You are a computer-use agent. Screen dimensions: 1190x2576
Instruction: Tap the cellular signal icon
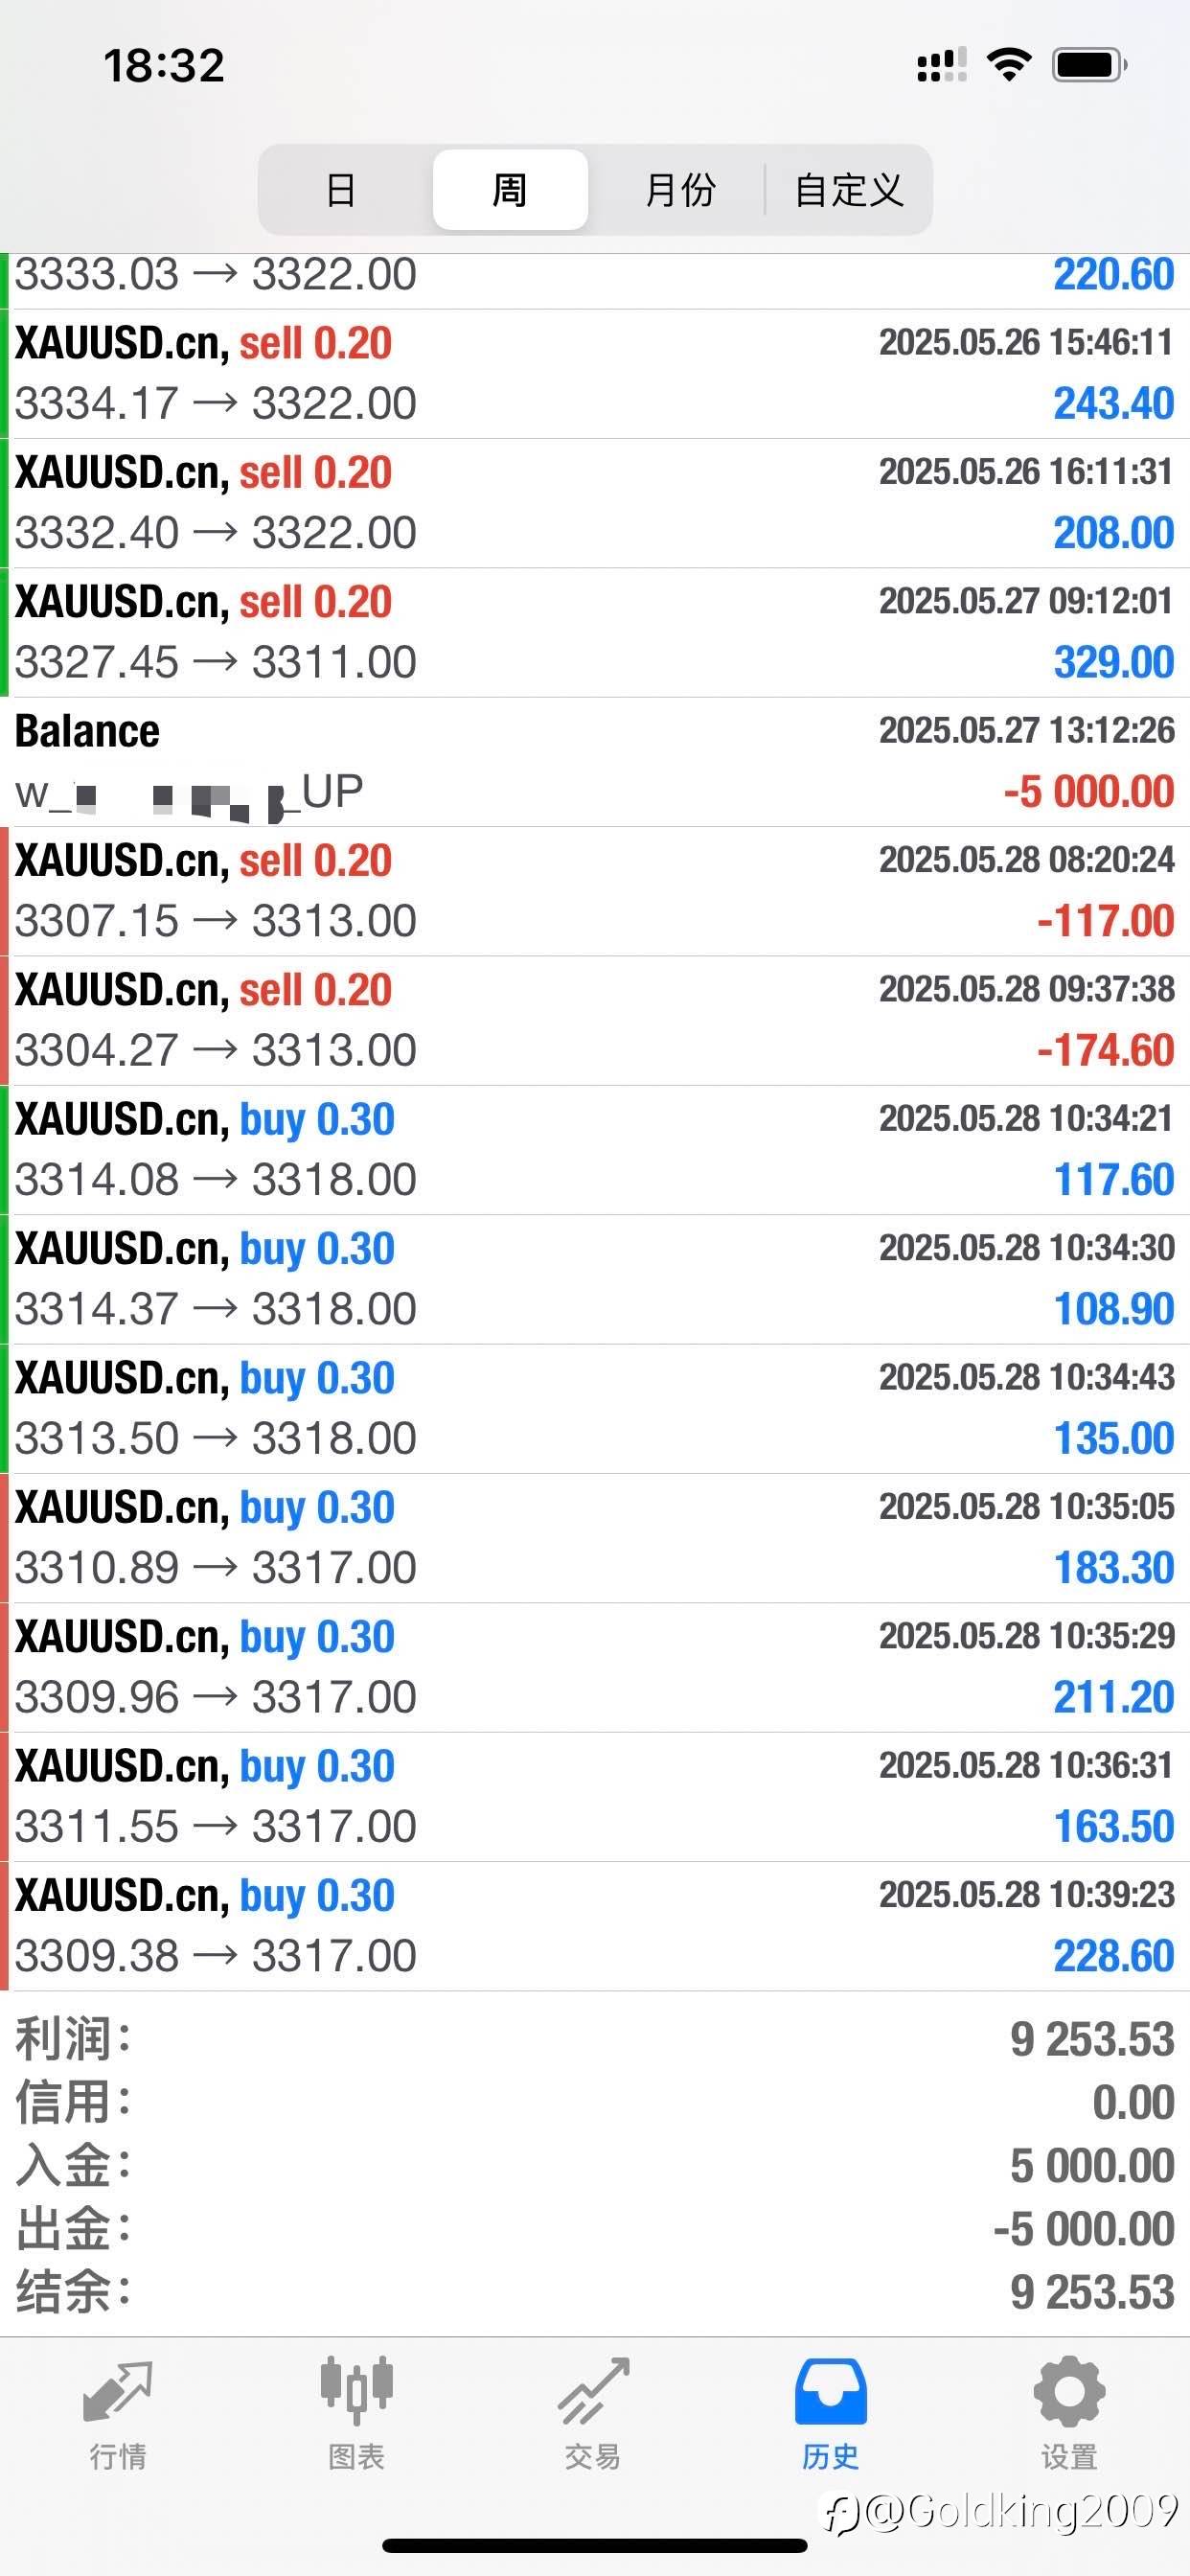point(941,65)
